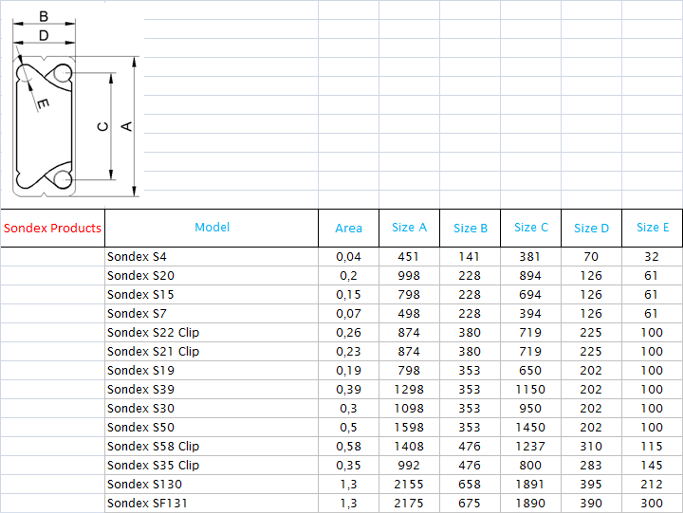This screenshot has width=683, height=513.
Task: Click the 'Sondex S58 Clip' model cell
Action: click(x=212, y=446)
